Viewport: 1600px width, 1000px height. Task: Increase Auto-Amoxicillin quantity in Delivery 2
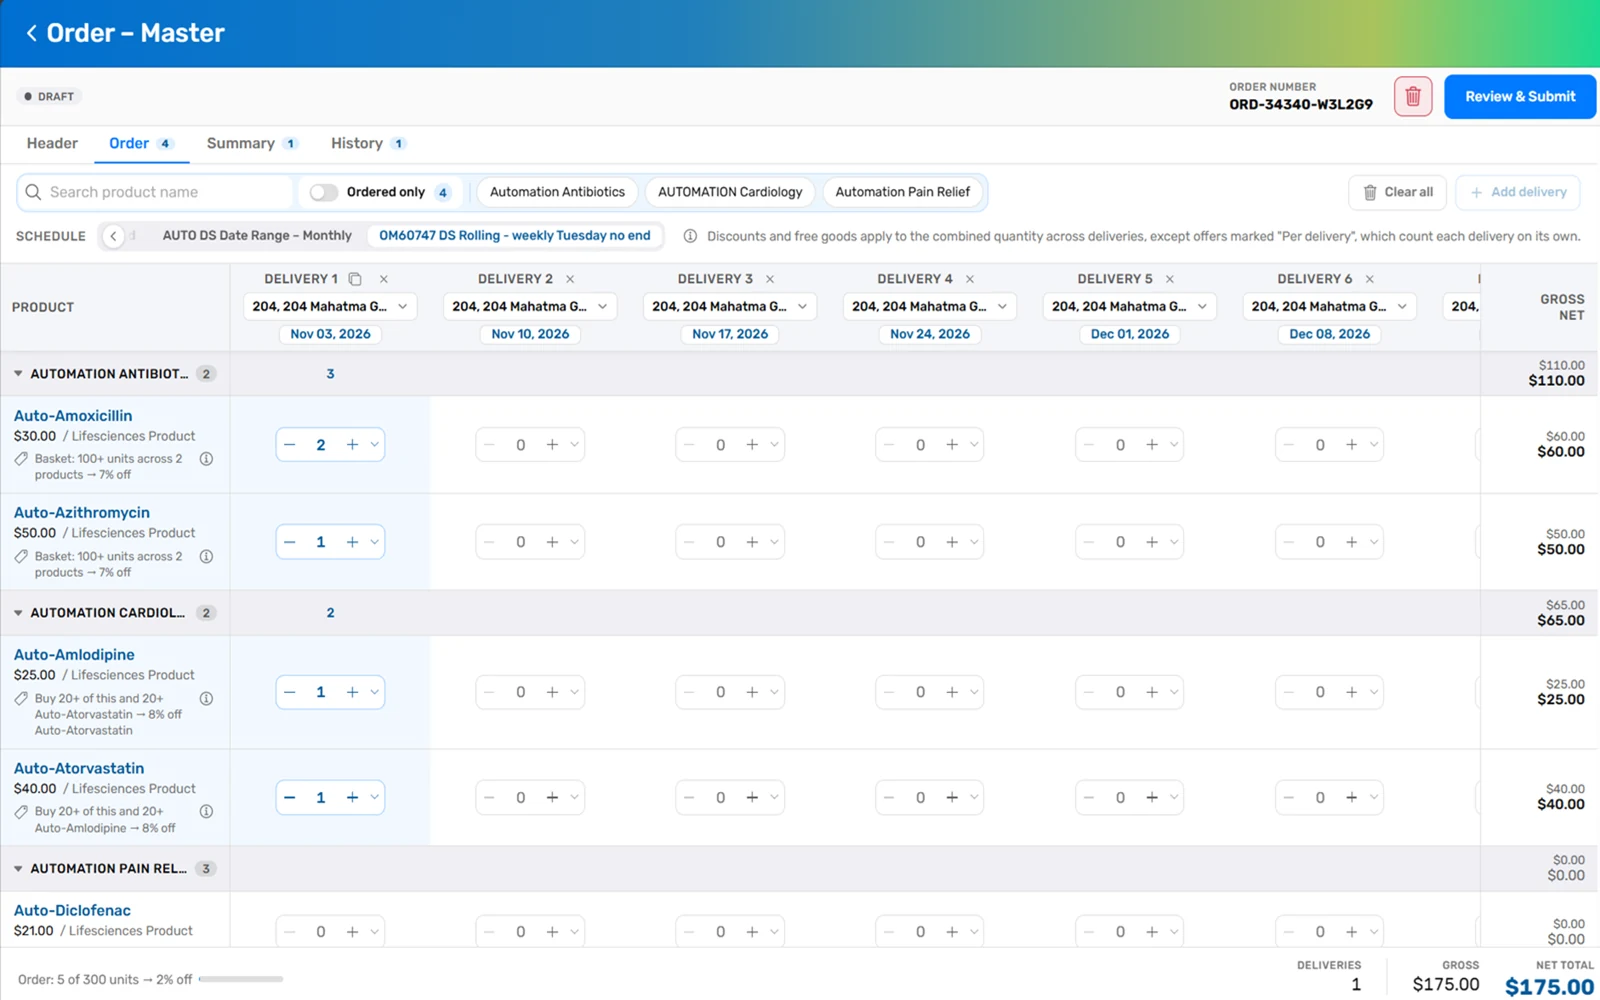pos(552,445)
